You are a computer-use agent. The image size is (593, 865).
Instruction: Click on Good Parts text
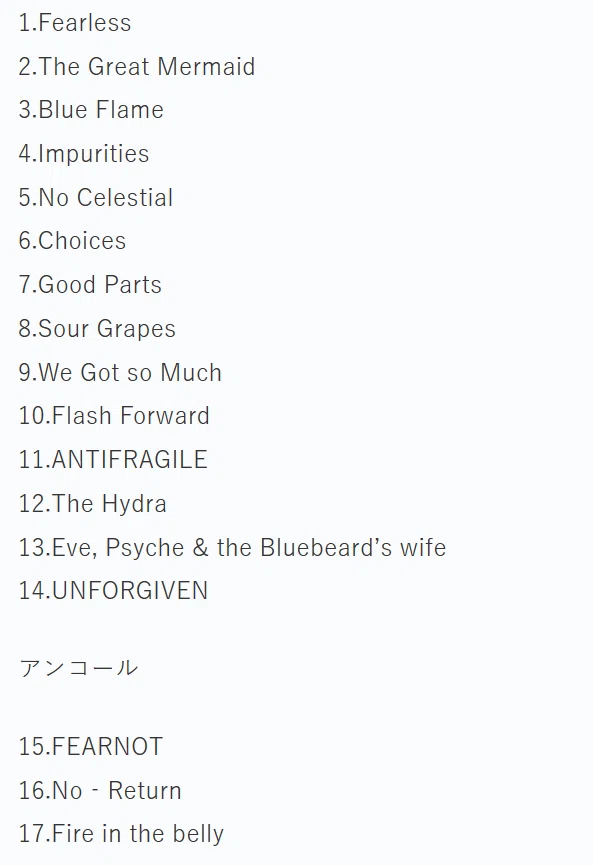[100, 285]
